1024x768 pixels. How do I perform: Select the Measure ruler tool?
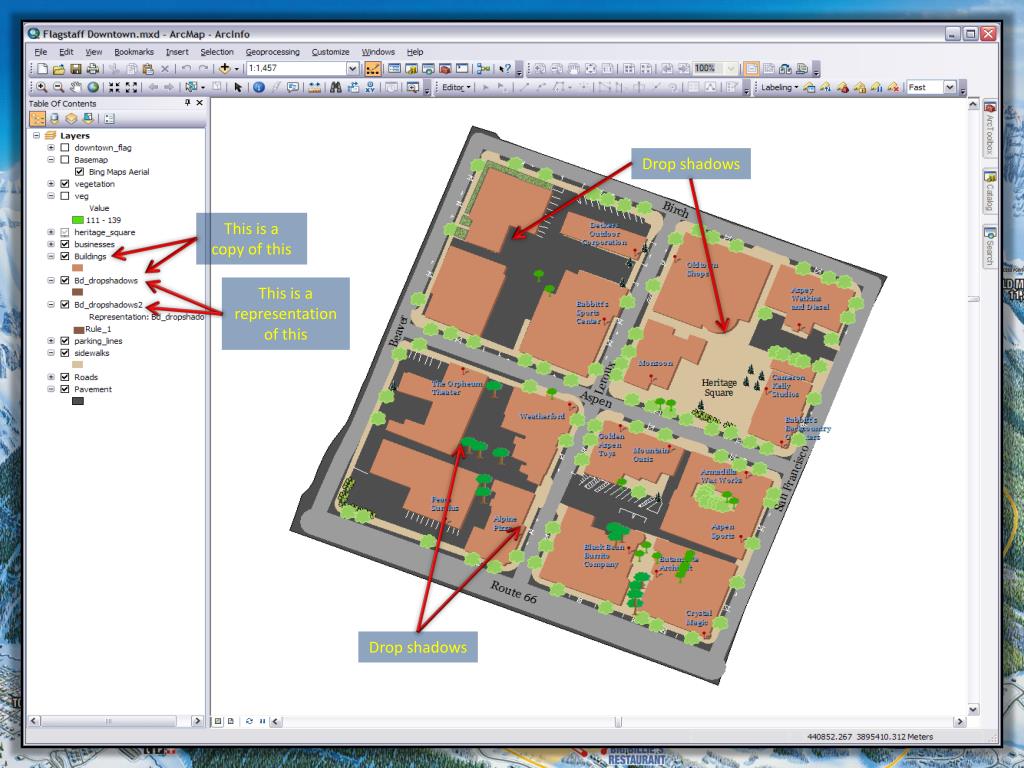(314, 88)
